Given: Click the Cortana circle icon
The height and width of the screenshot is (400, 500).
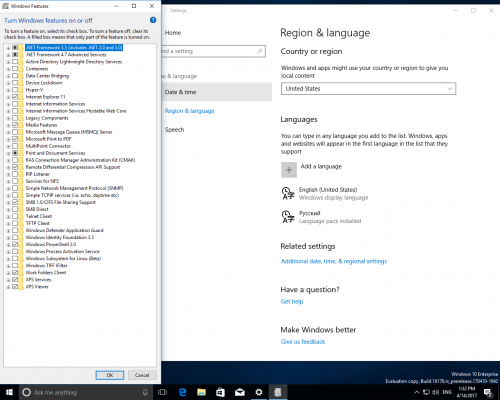Looking at the screenshot, I should pyautogui.click(x=26, y=392).
